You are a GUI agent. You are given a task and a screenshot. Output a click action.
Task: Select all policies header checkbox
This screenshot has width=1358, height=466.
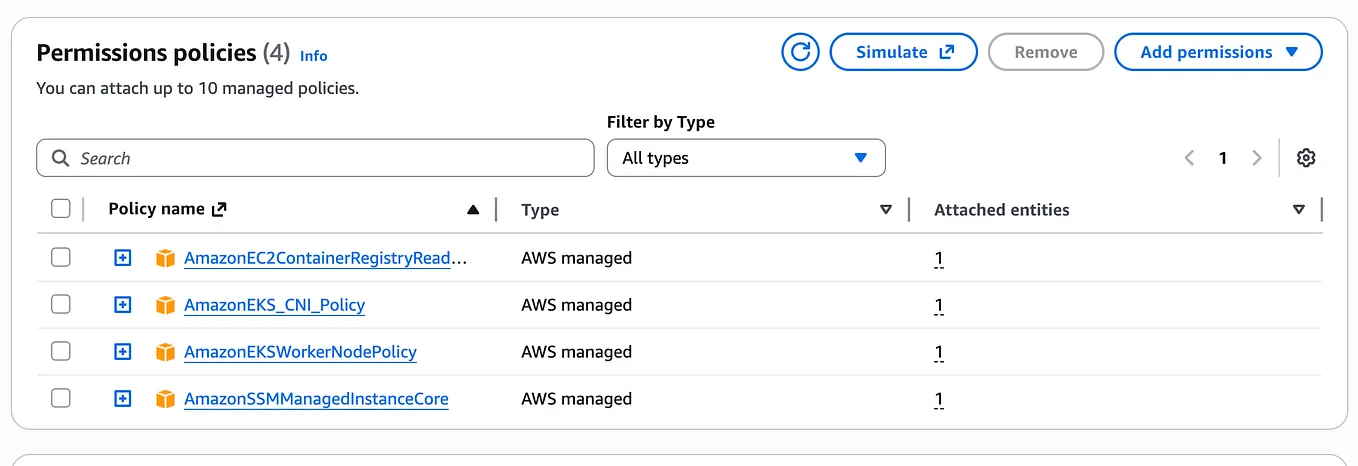pos(61,208)
